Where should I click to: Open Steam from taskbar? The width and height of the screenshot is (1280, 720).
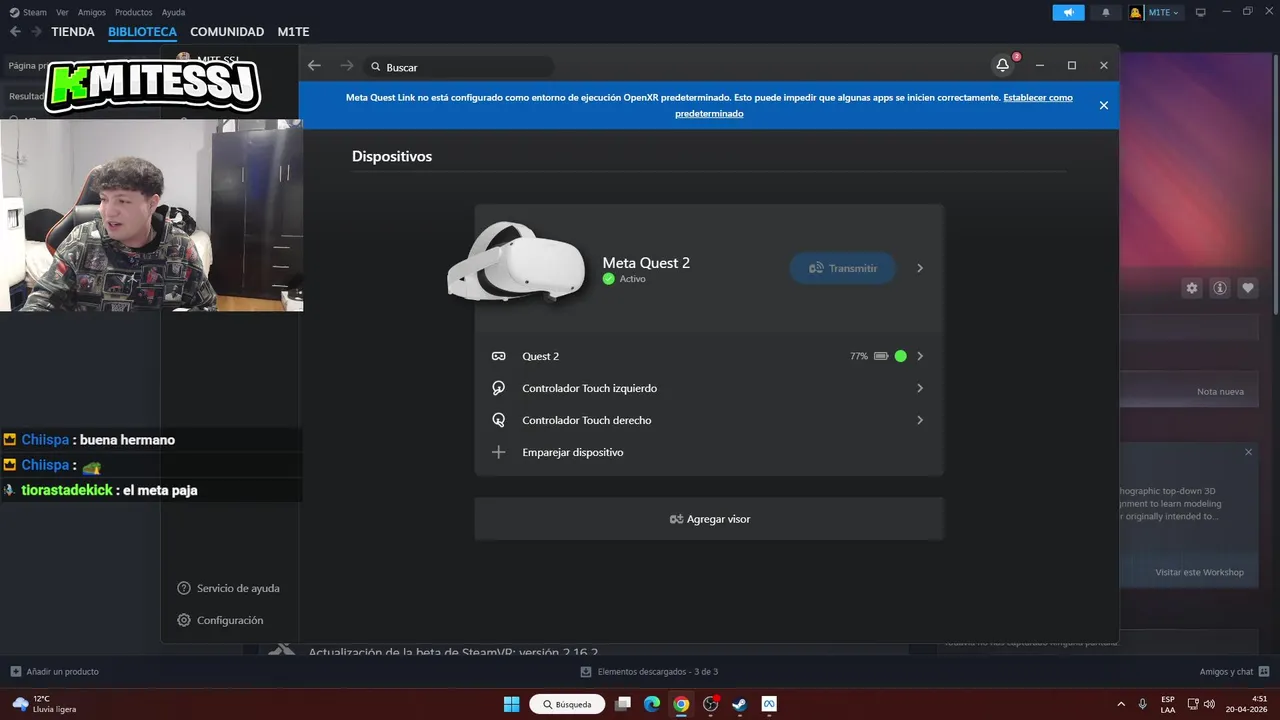739,704
